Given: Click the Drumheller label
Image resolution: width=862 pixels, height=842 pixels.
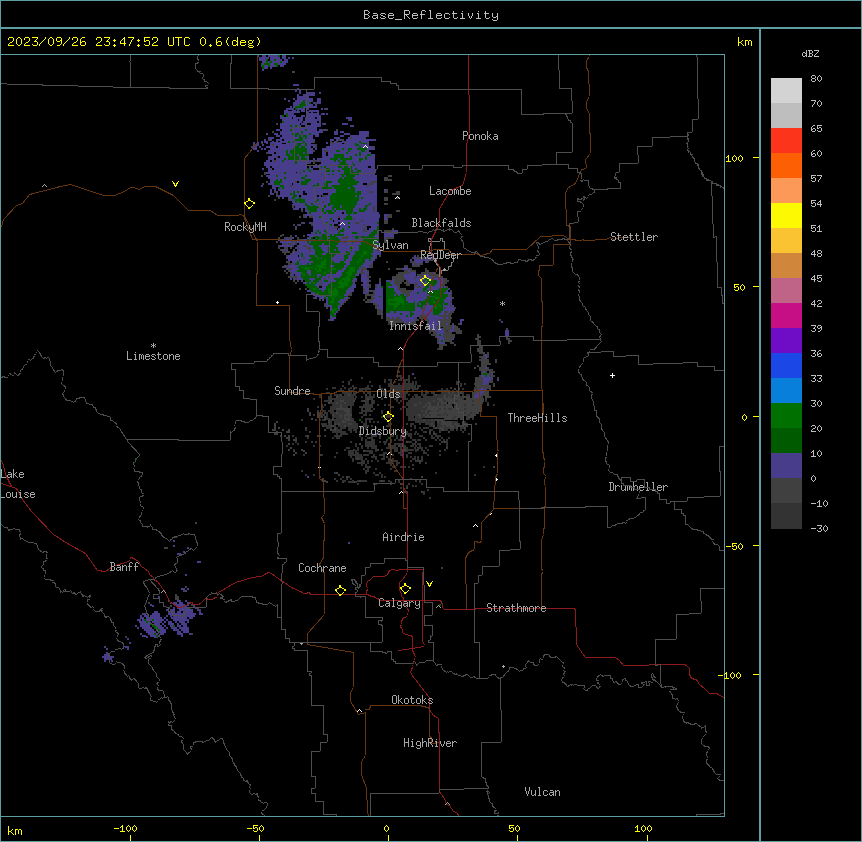Looking at the screenshot, I should pos(638,487).
